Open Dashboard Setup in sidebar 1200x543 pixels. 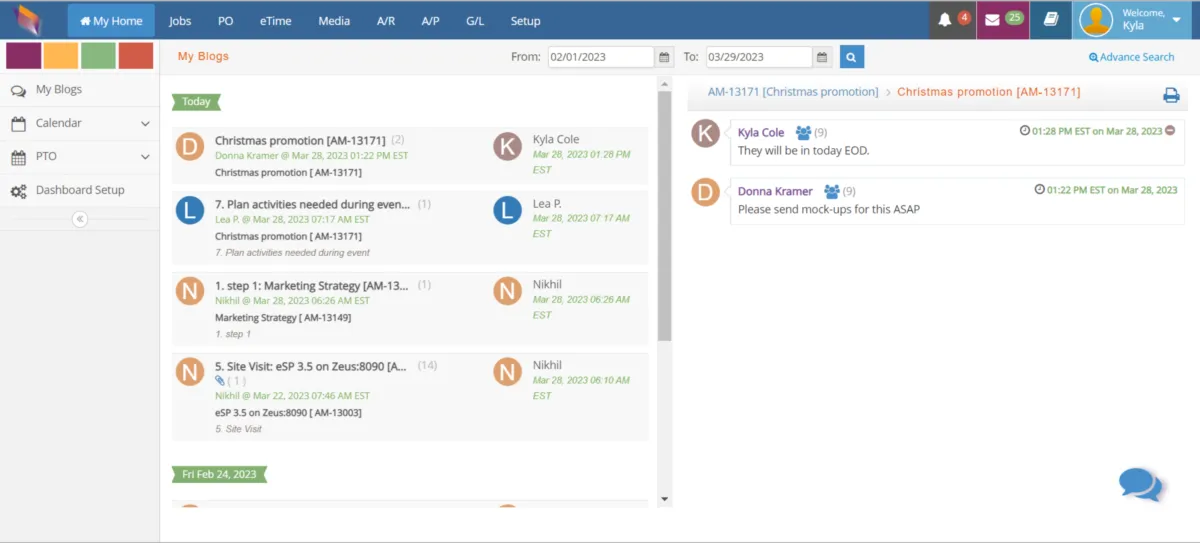tap(80, 191)
